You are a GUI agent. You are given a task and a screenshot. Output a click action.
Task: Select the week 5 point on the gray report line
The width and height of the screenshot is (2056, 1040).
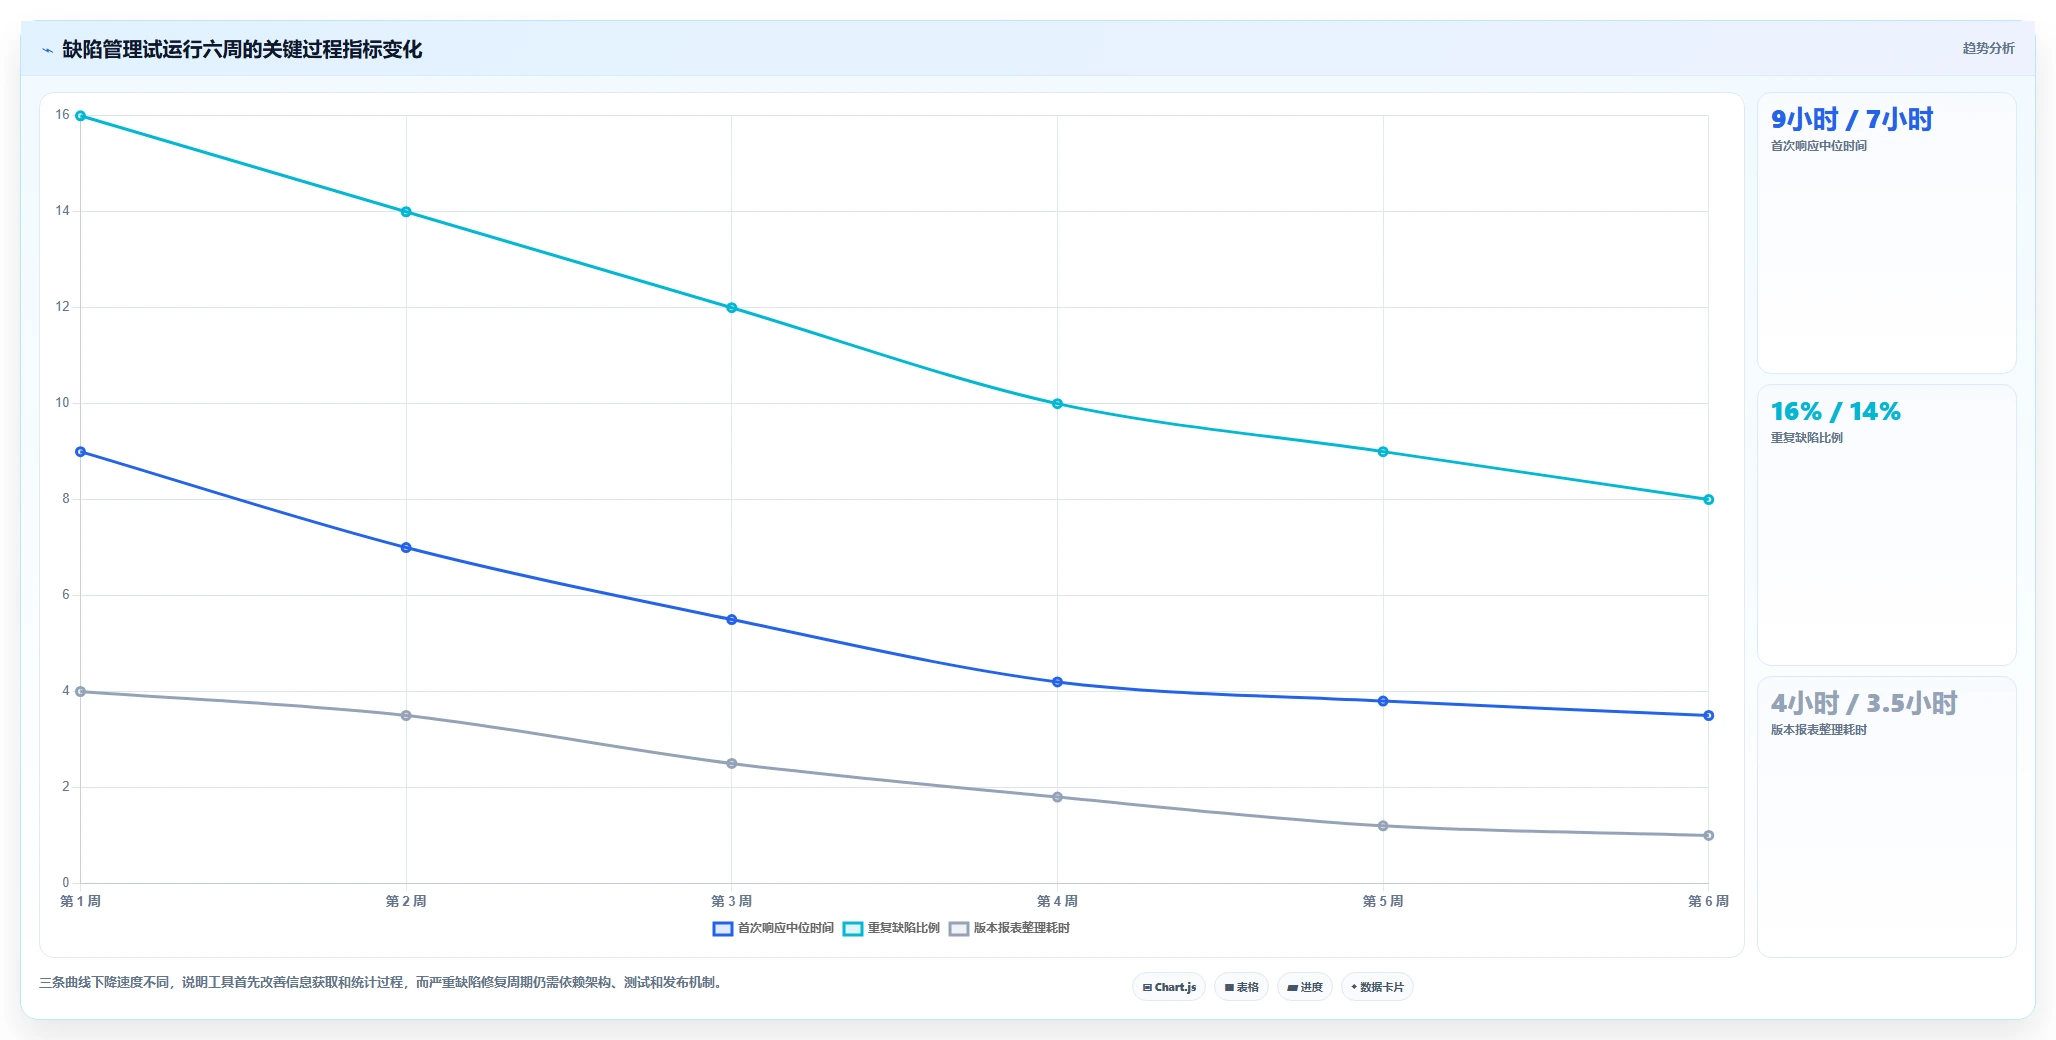point(1383,826)
